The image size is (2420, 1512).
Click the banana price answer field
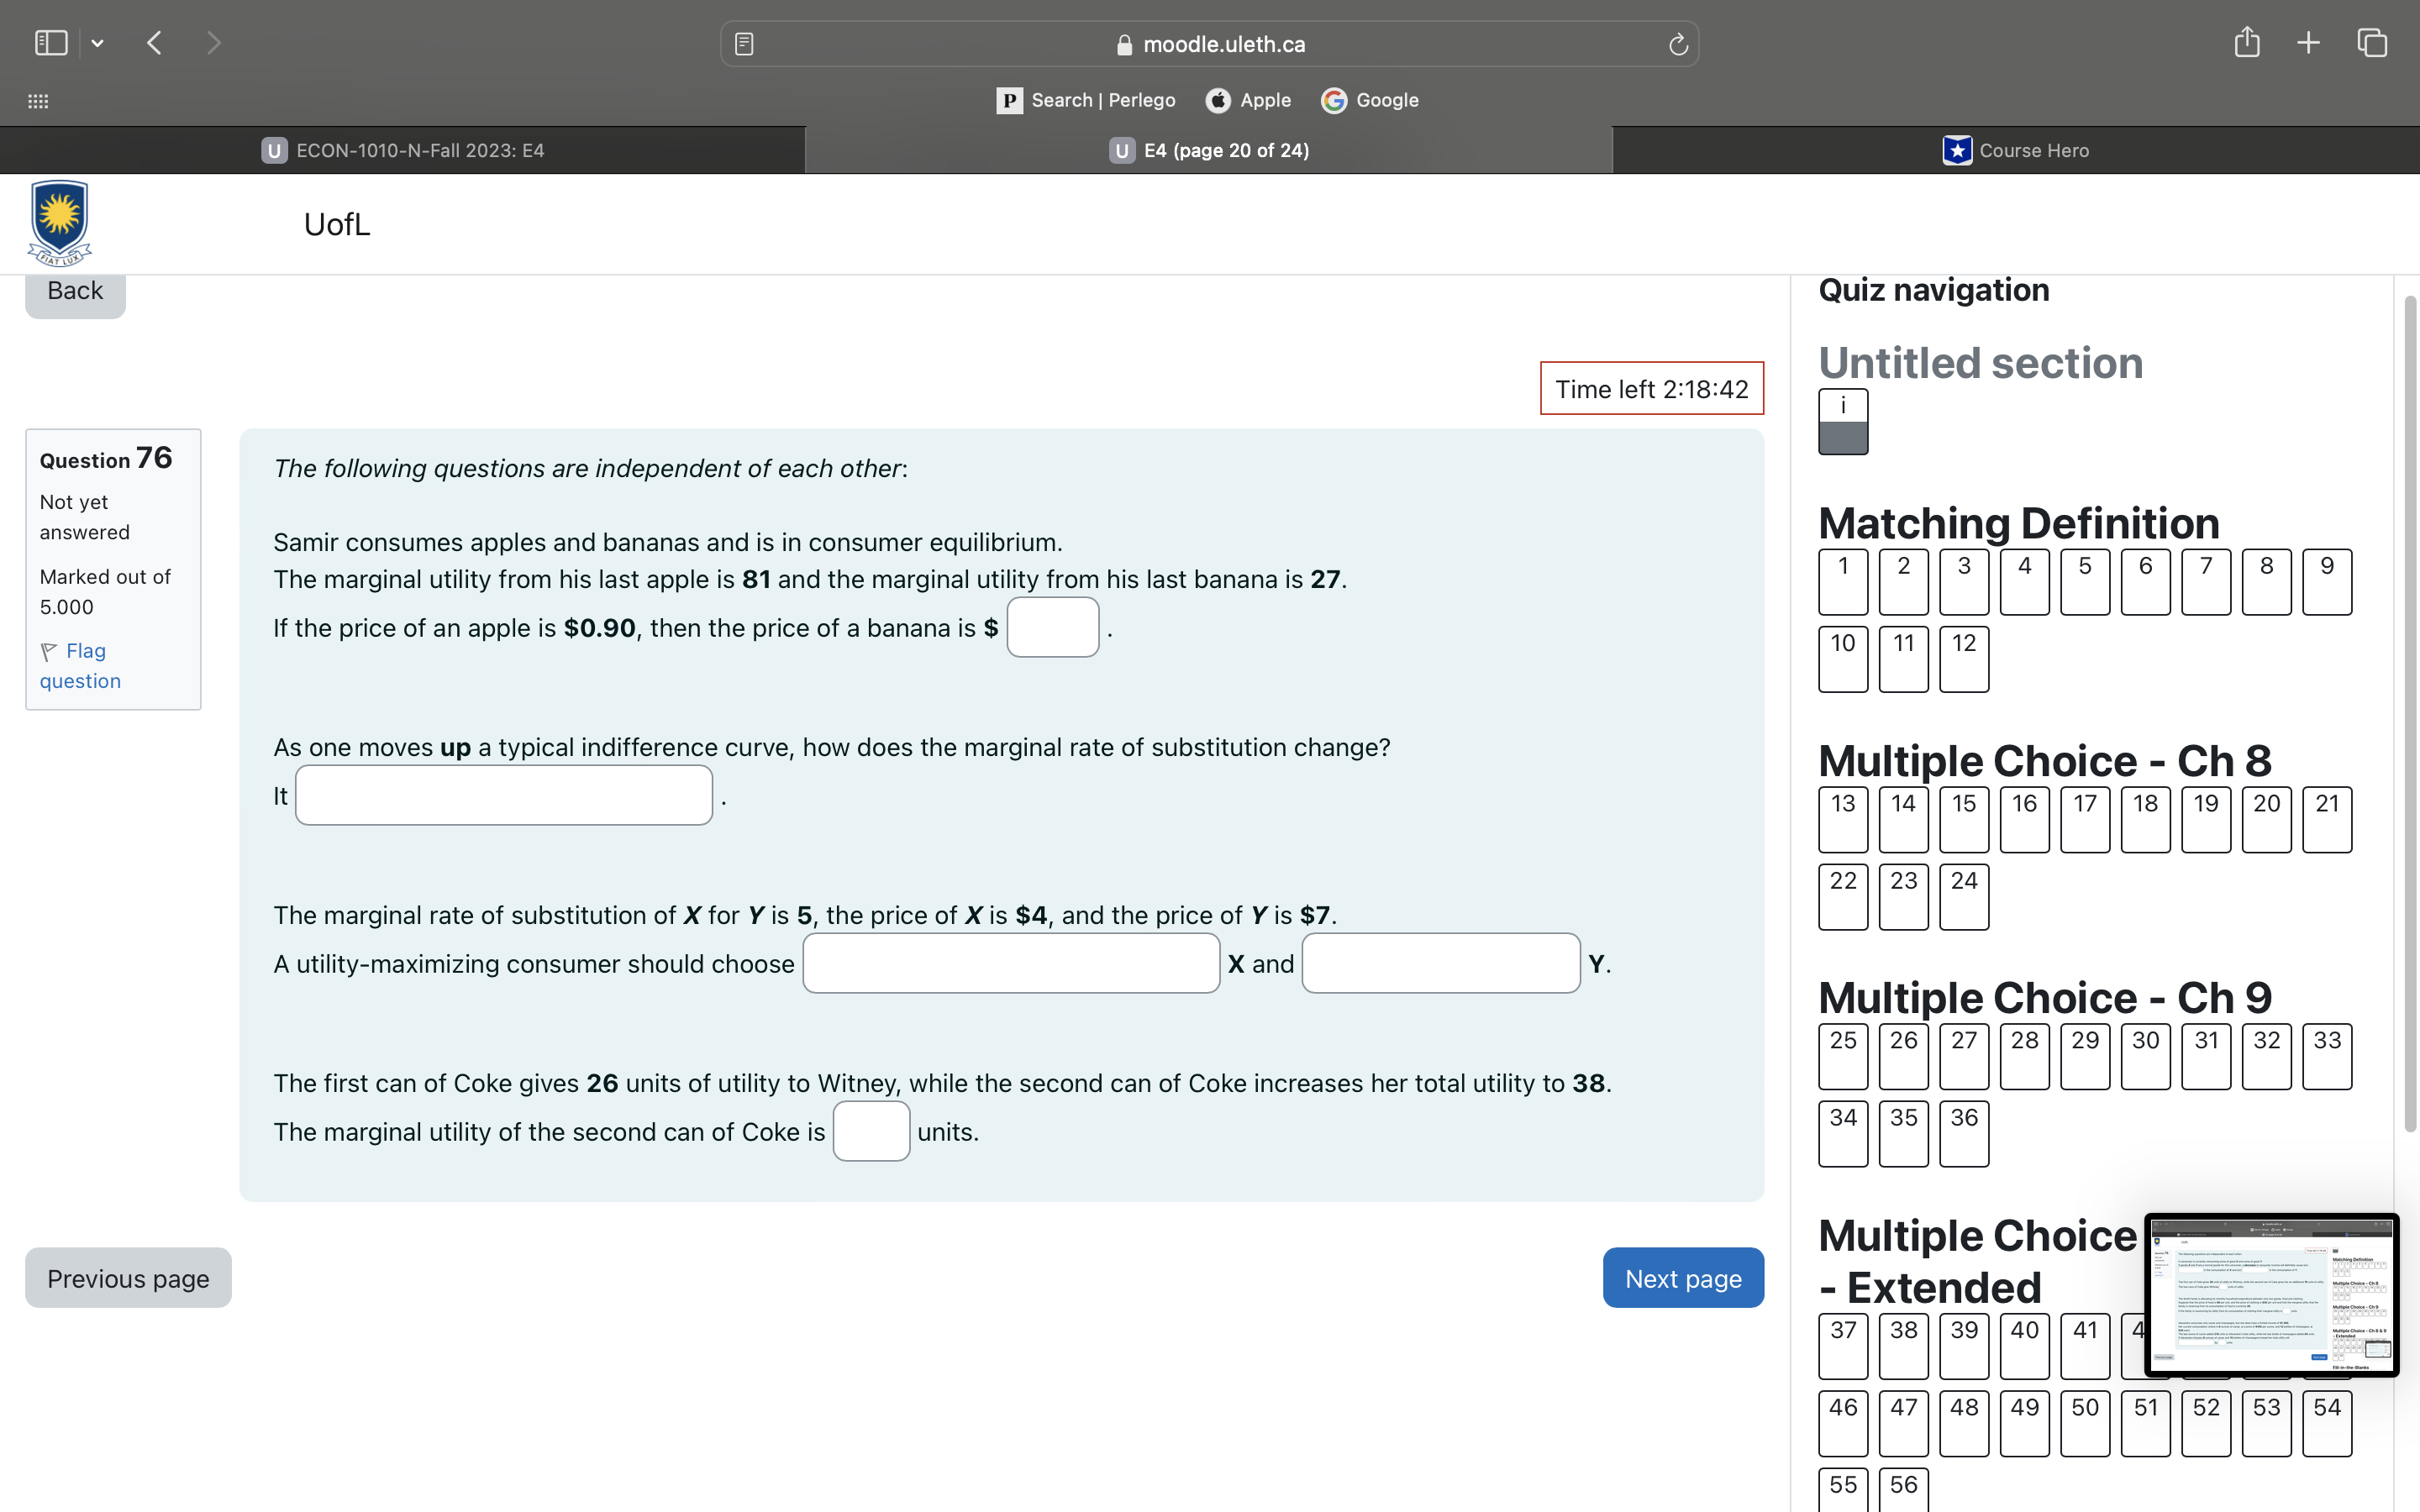pyautogui.click(x=1052, y=627)
